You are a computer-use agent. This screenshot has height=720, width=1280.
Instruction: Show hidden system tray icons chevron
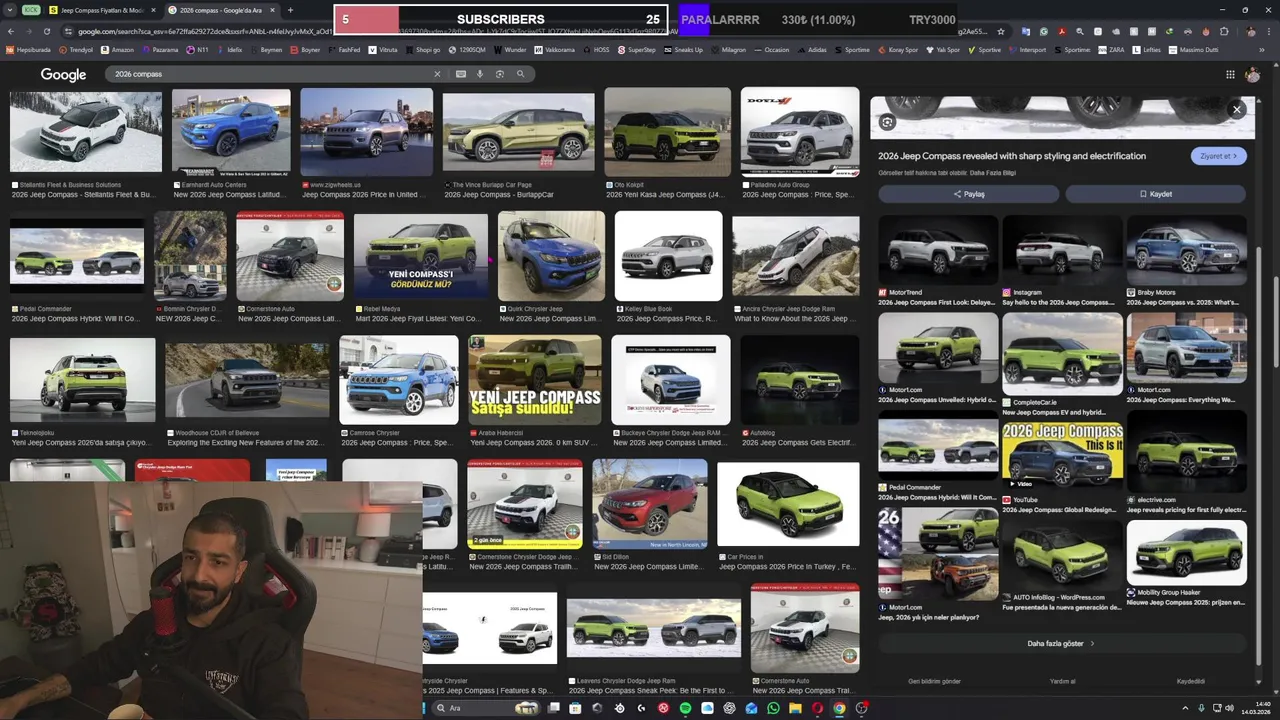(x=1185, y=708)
